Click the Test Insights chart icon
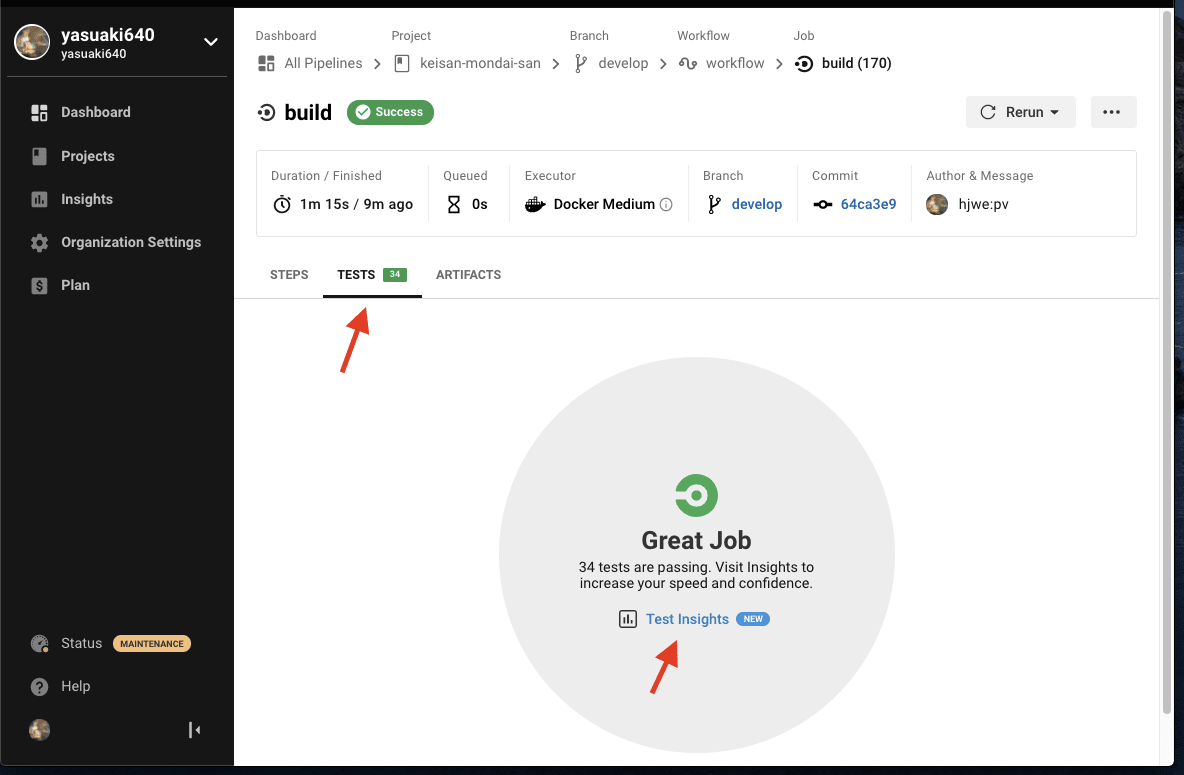Viewport: 1184px width, 775px height. click(x=627, y=619)
